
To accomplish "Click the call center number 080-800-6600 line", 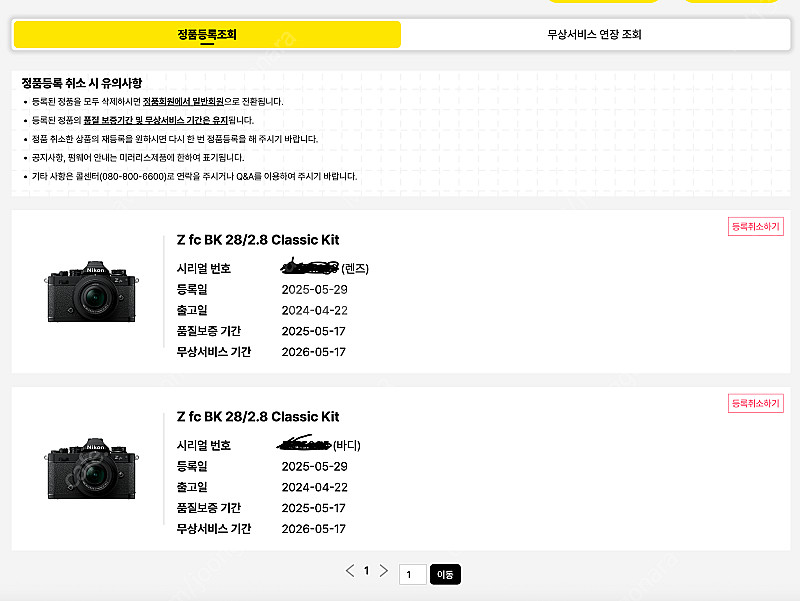I will click(x=194, y=177).
